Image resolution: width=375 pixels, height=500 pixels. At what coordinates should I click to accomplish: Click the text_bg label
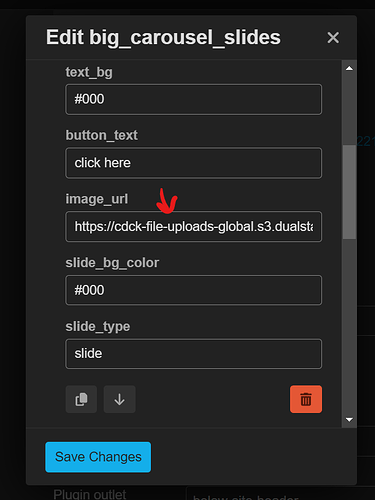(x=89, y=72)
